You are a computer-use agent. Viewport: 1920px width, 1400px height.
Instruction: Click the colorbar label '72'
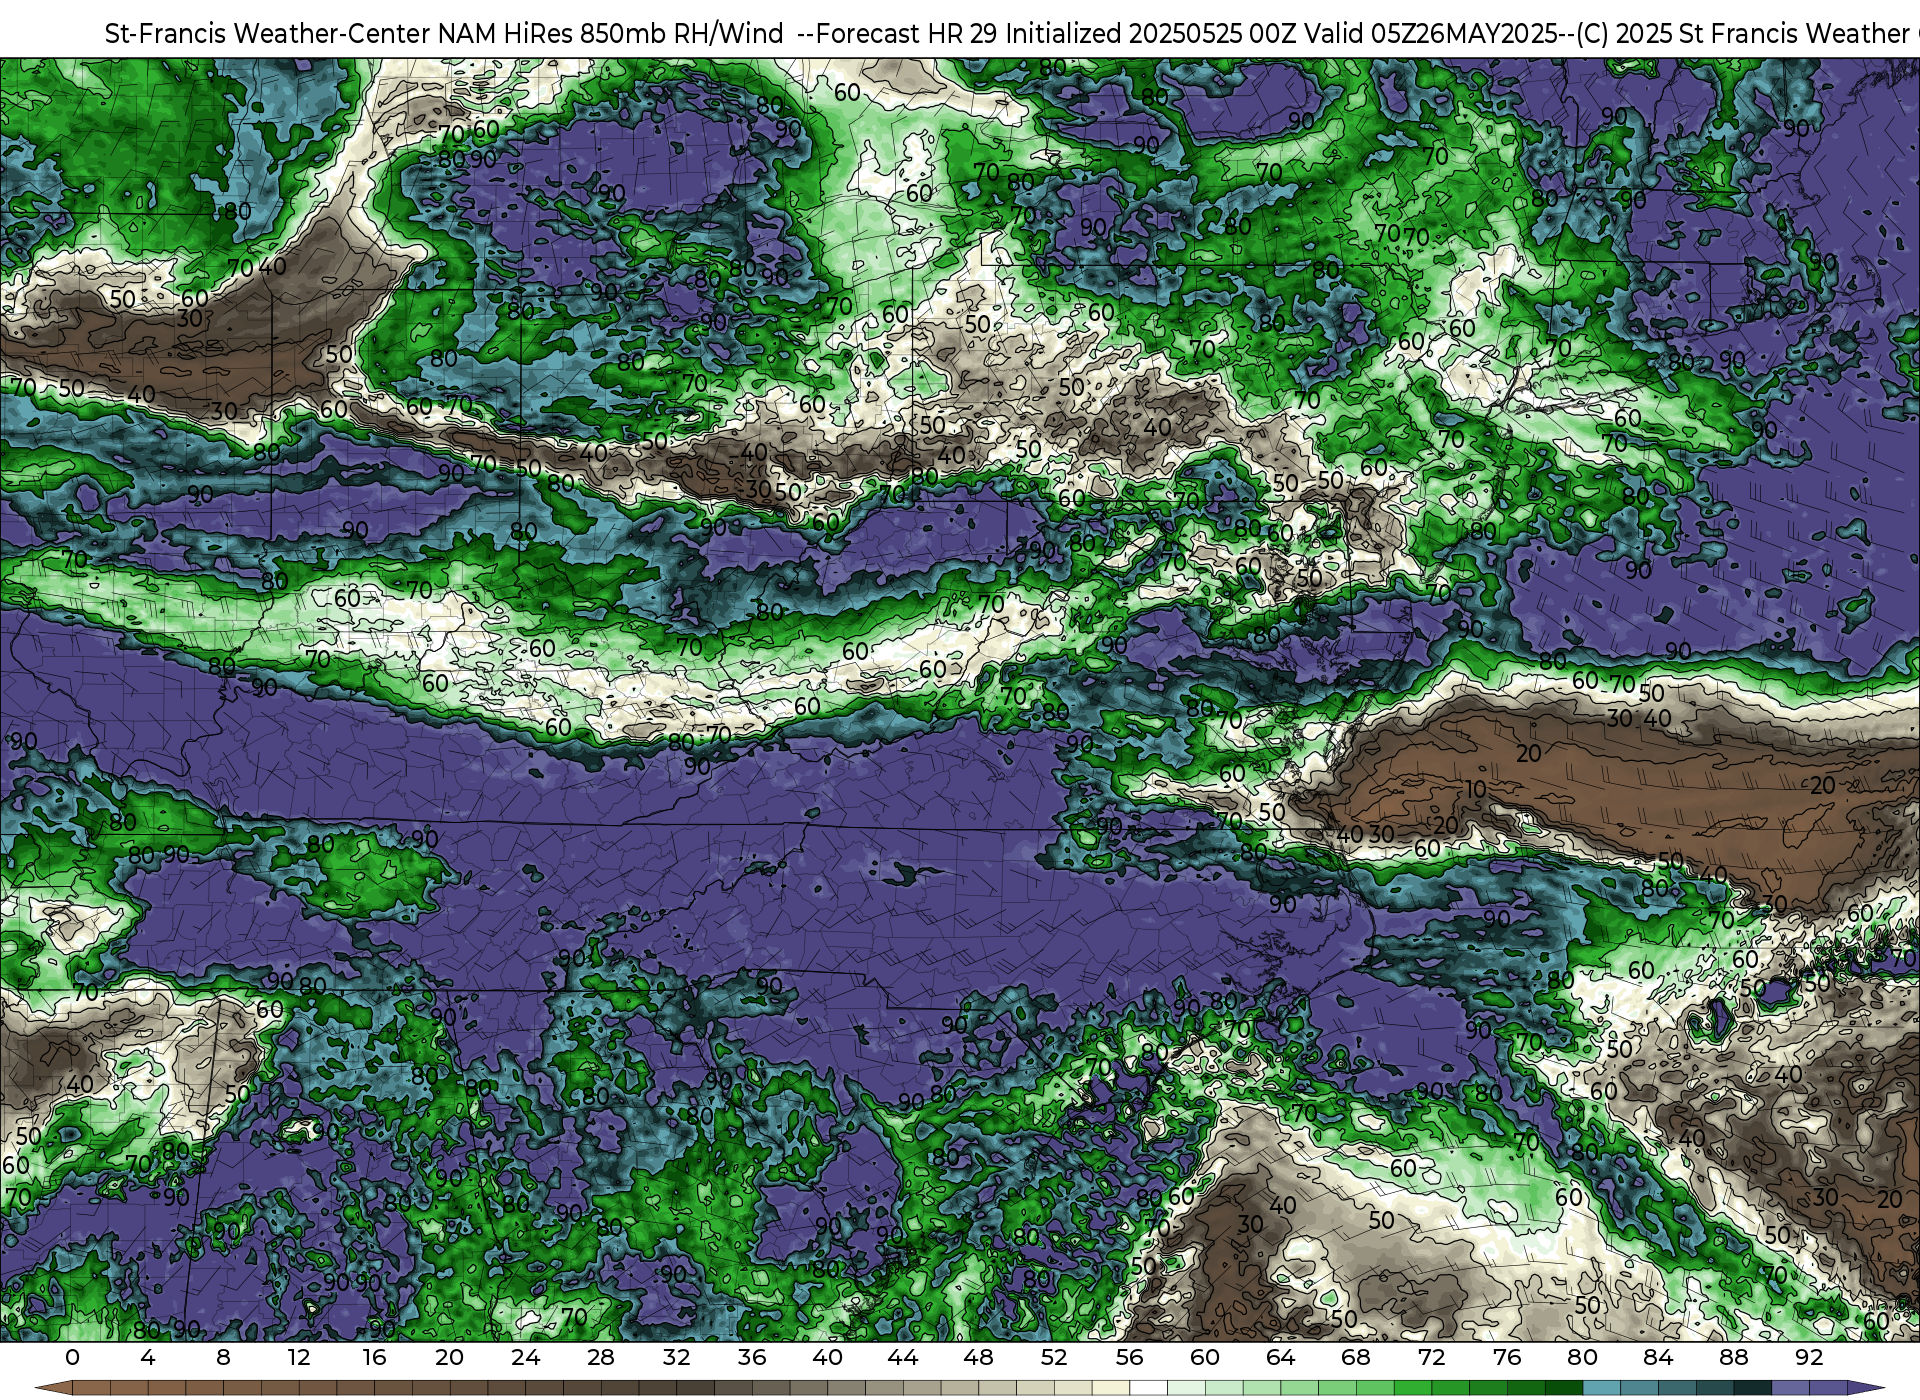click(1431, 1357)
